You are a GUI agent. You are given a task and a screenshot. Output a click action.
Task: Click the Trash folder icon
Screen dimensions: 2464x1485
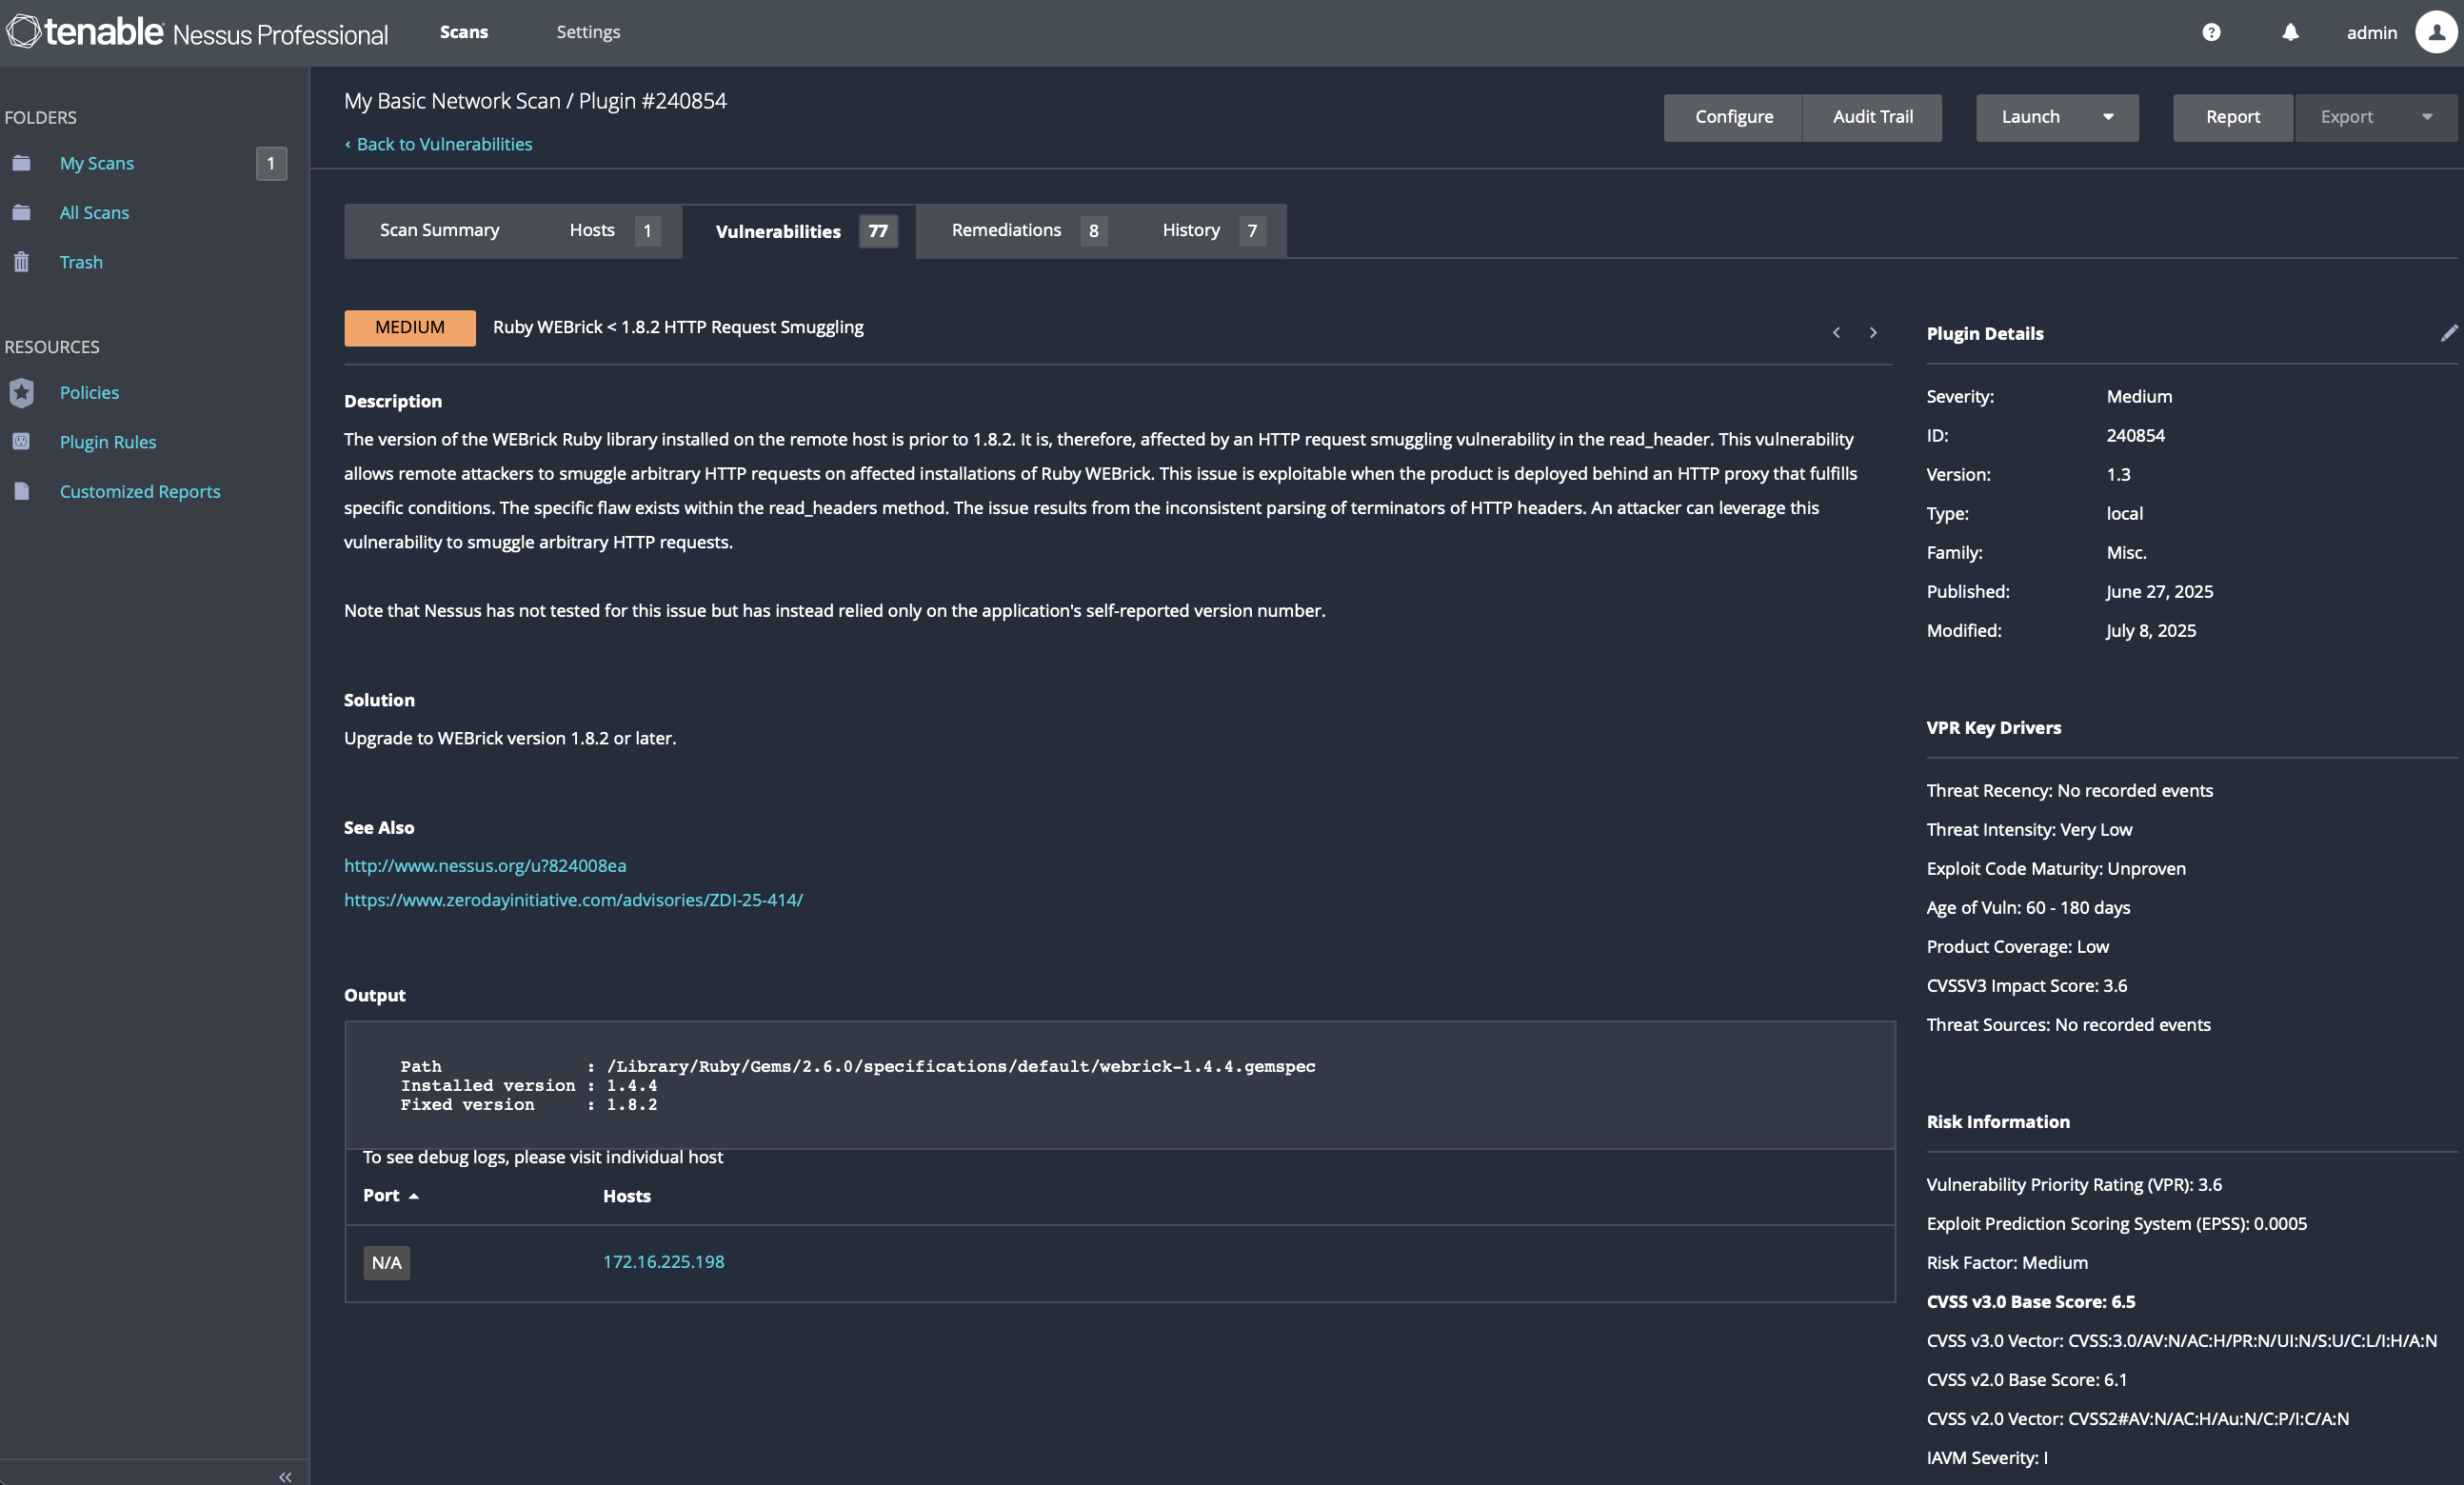point(21,262)
